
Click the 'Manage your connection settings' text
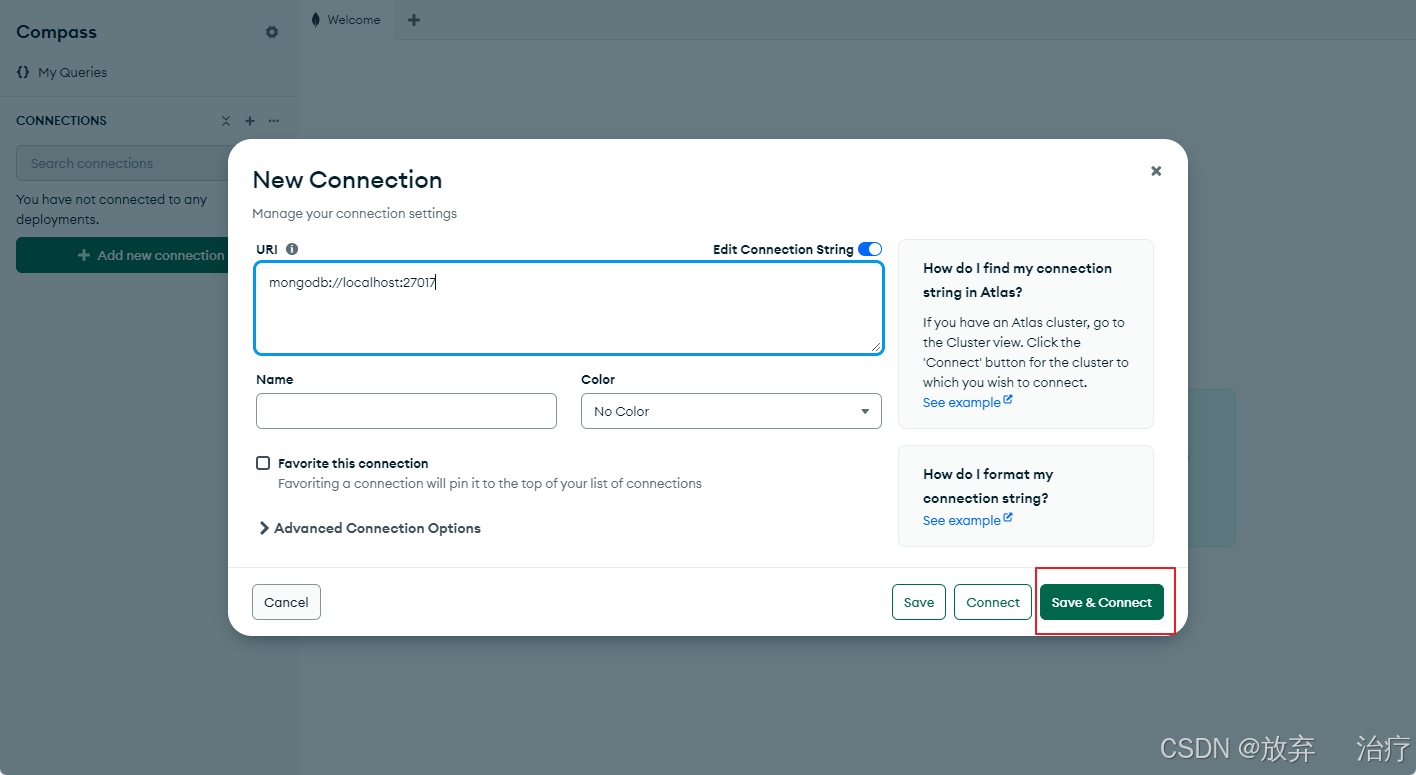point(354,213)
